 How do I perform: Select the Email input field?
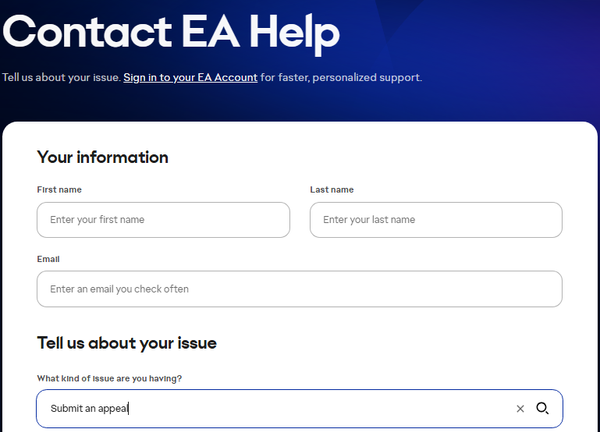300,289
